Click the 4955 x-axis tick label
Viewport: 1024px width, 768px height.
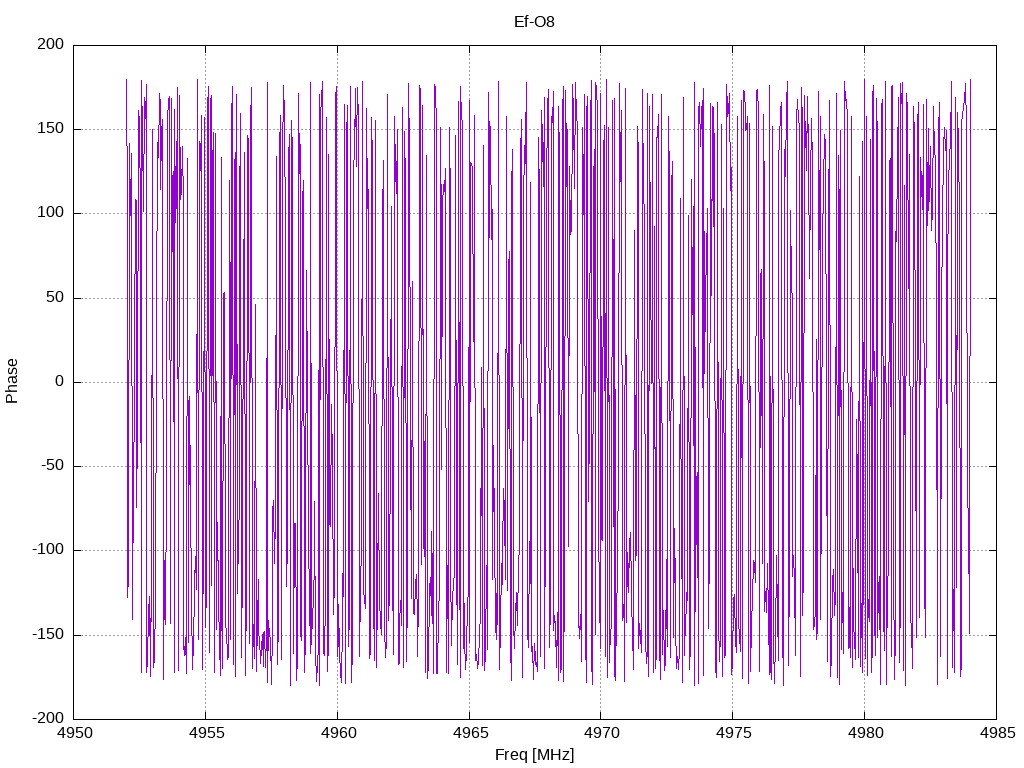coord(206,733)
